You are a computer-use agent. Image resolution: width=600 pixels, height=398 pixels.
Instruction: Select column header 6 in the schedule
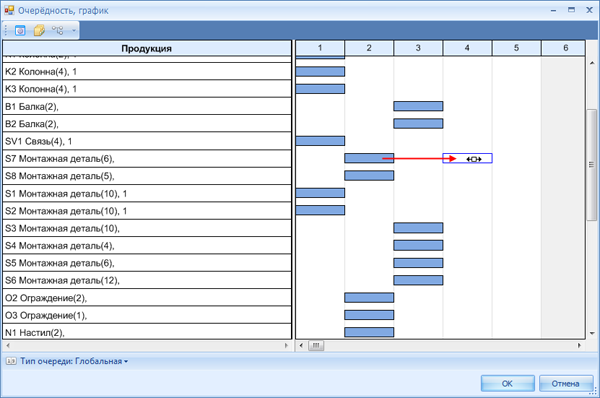click(x=563, y=48)
